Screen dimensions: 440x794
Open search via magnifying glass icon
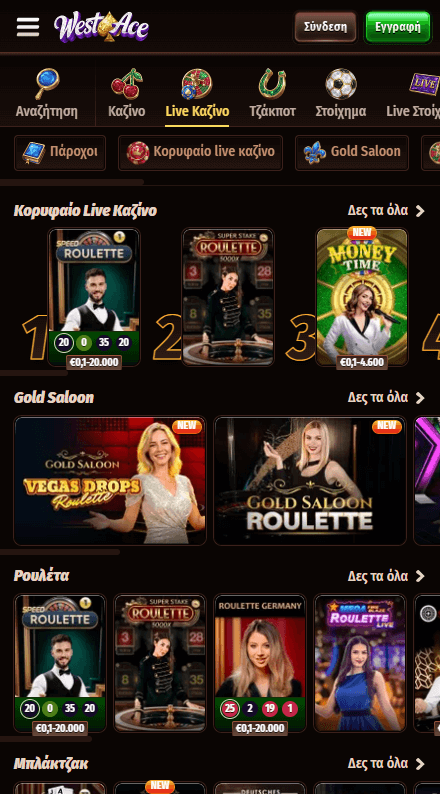(47, 84)
